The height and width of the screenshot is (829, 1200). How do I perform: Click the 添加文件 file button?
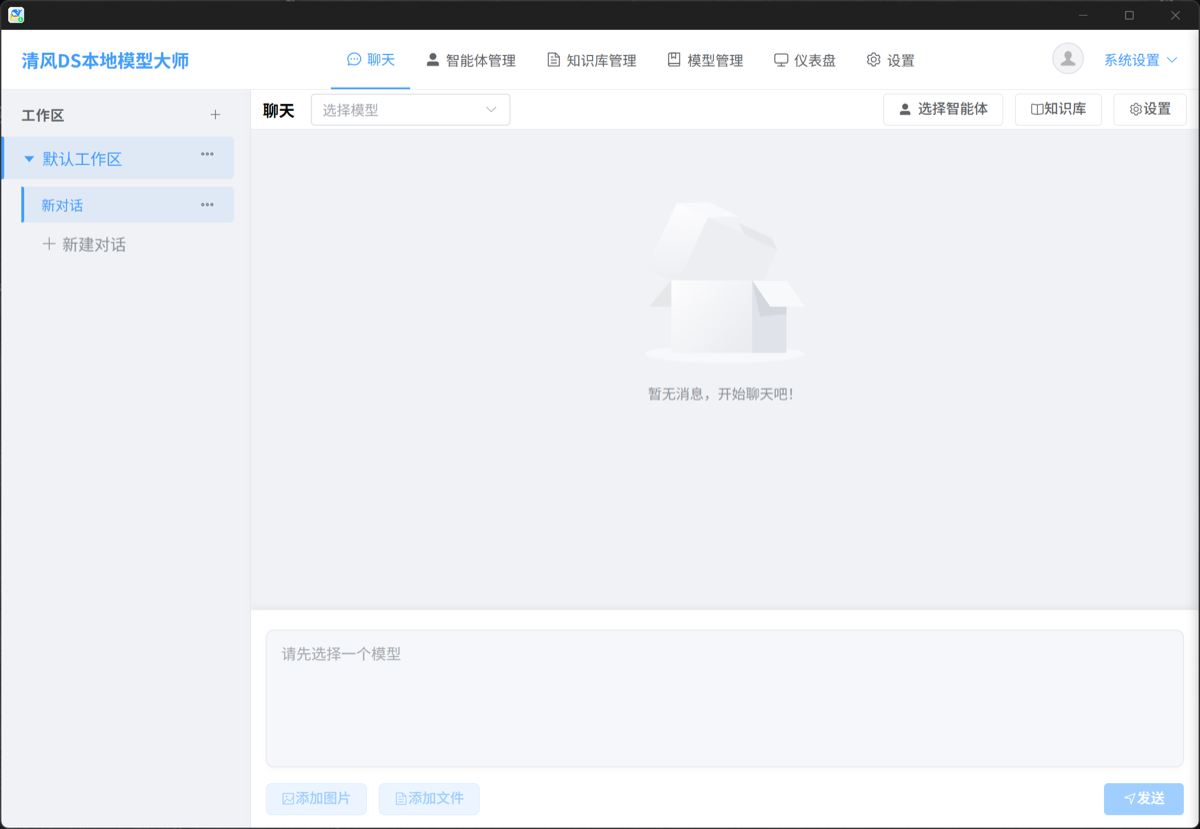(x=429, y=799)
